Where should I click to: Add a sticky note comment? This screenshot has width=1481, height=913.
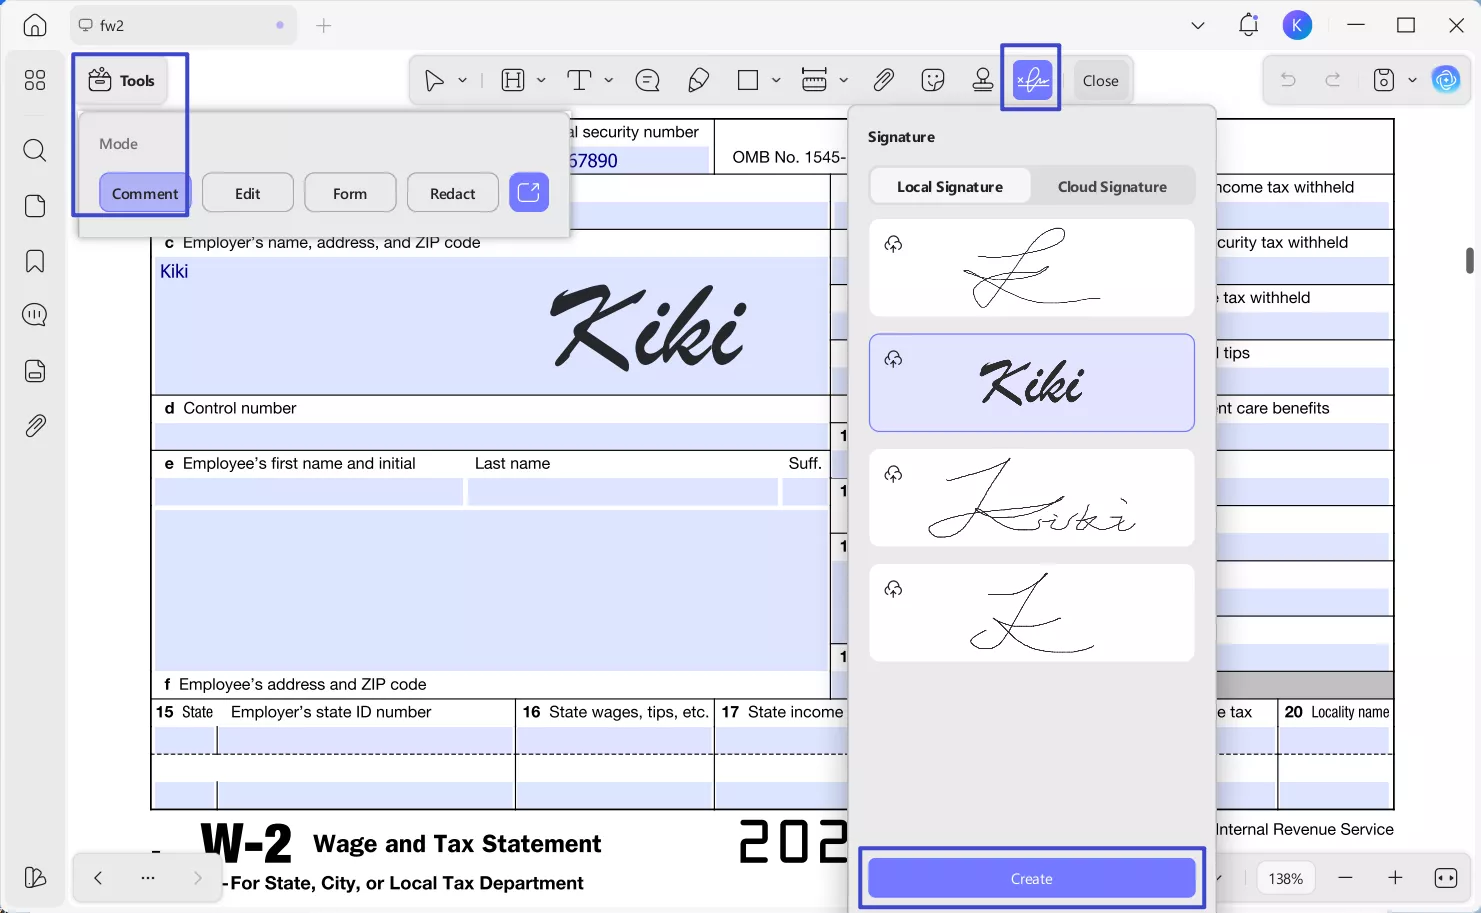point(648,81)
